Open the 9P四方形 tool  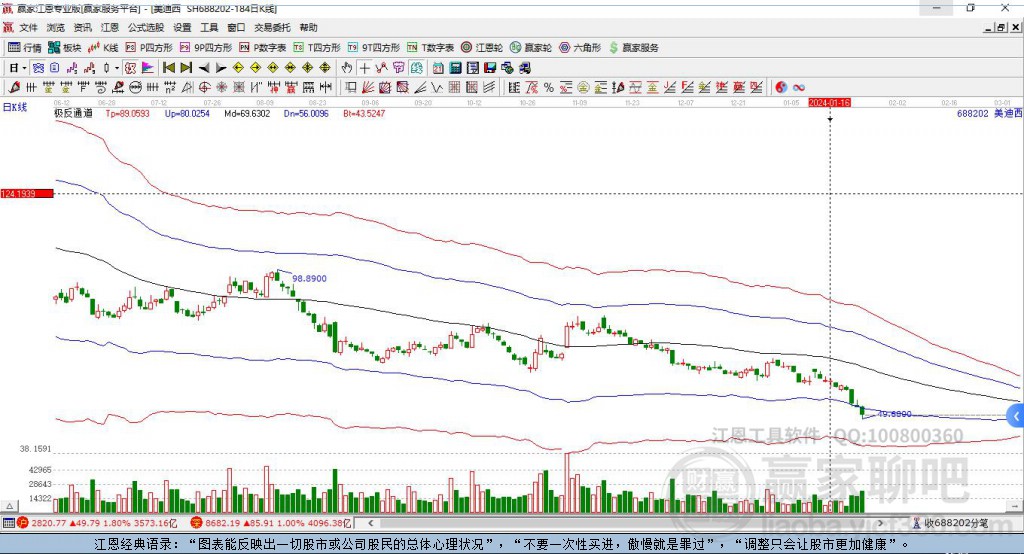[206, 48]
